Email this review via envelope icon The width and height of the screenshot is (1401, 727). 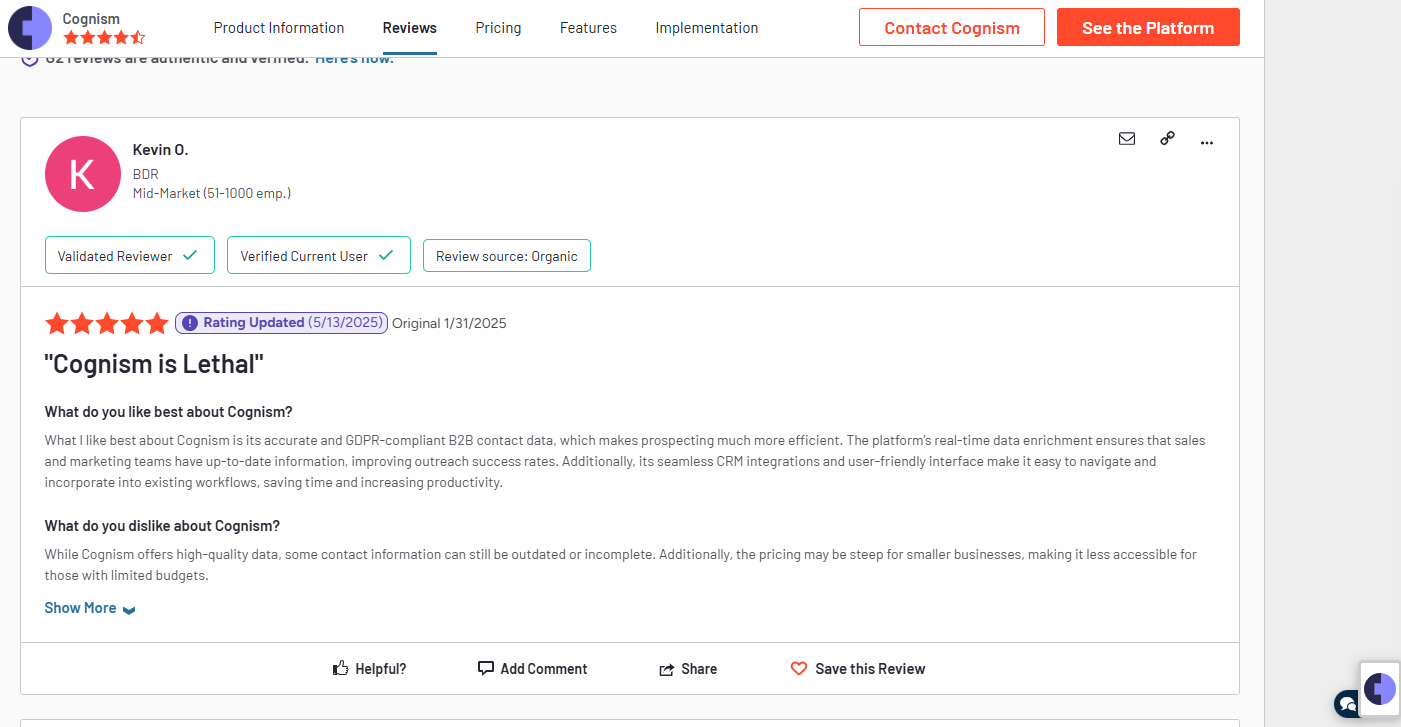[x=1127, y=139]
